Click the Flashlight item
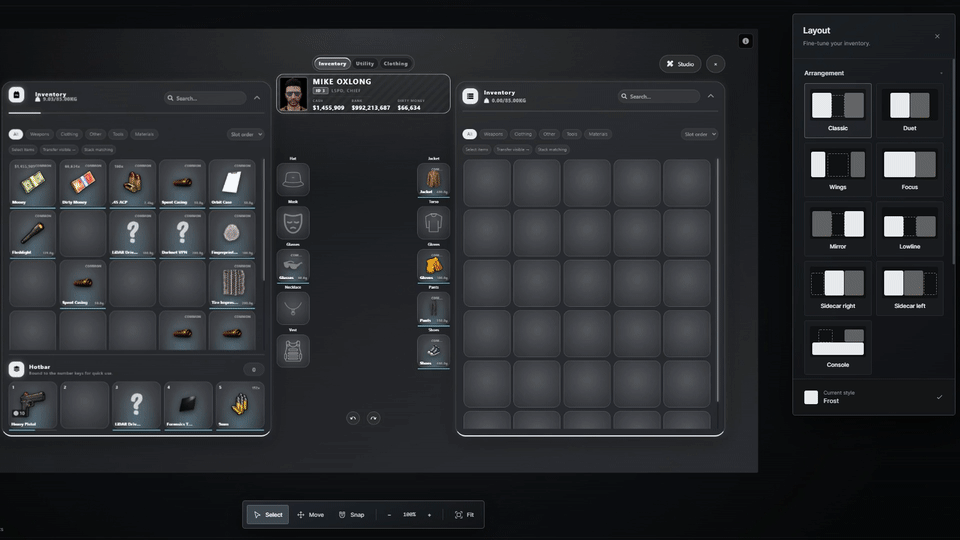The height and width of the screenshot is (540, 960). (32, 234)
